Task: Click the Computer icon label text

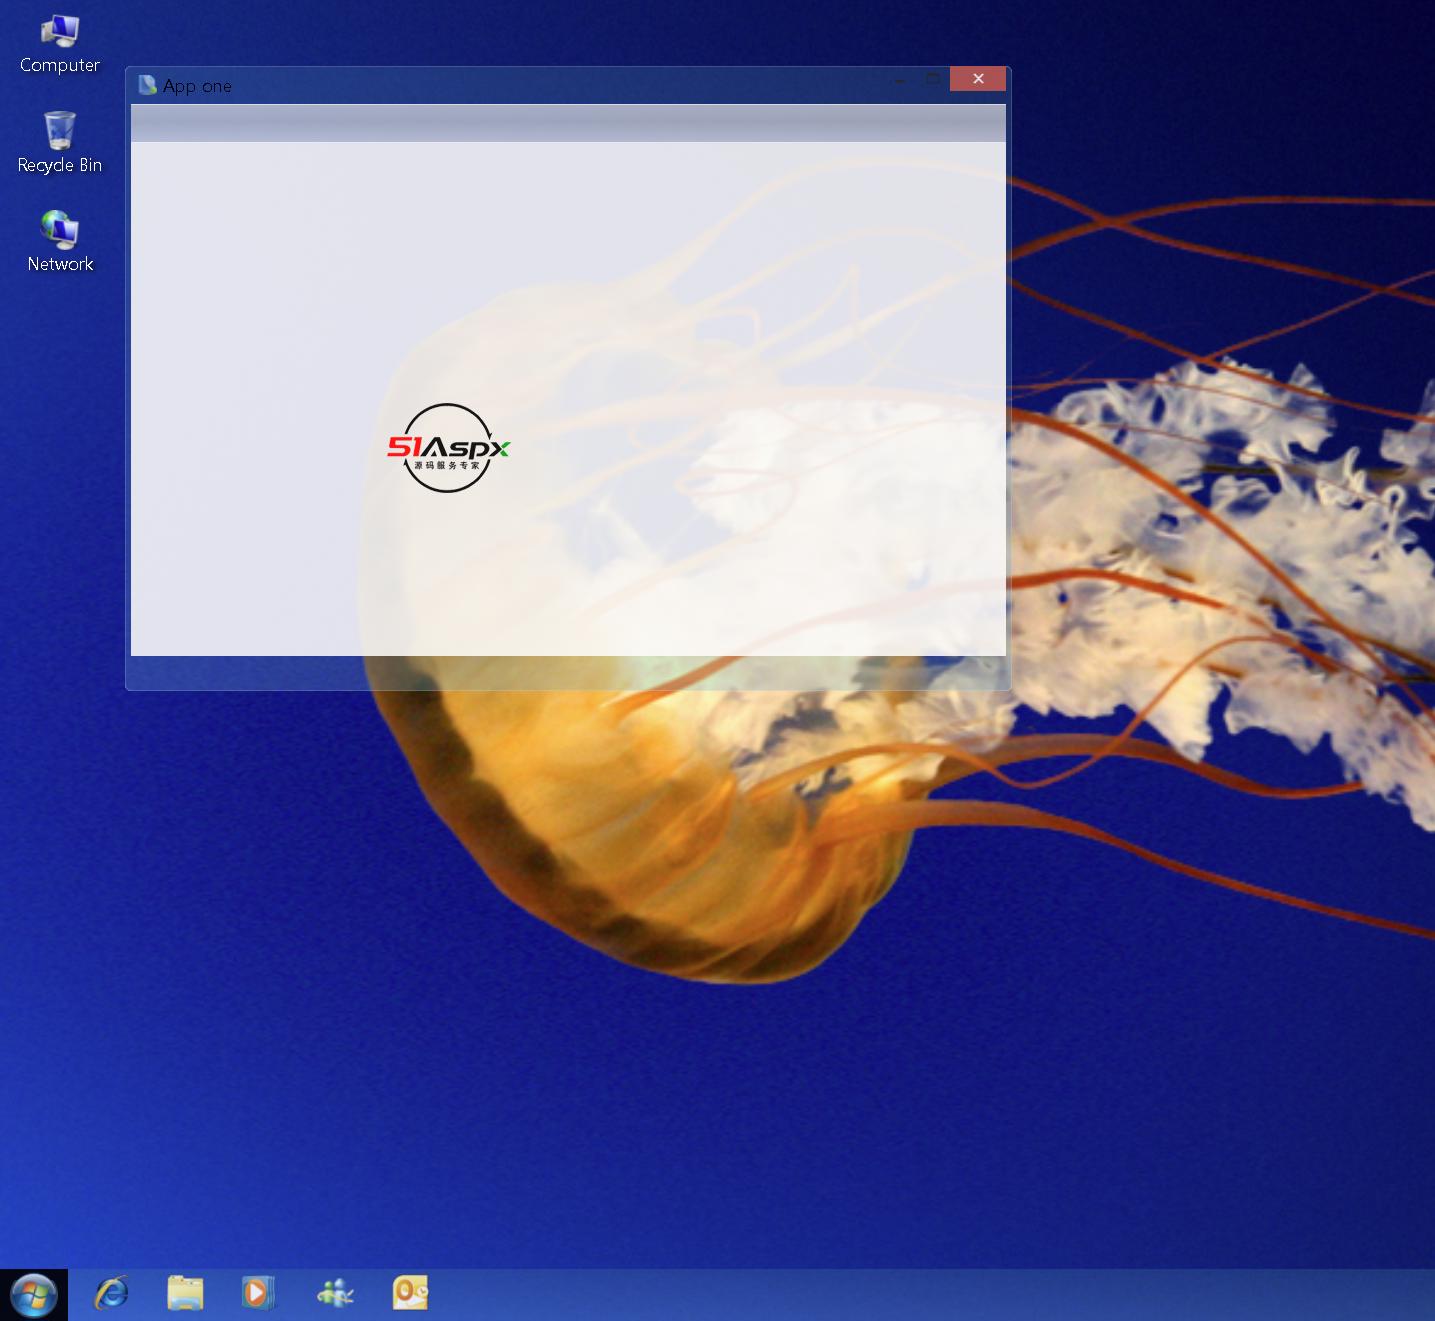Action: 60,66
